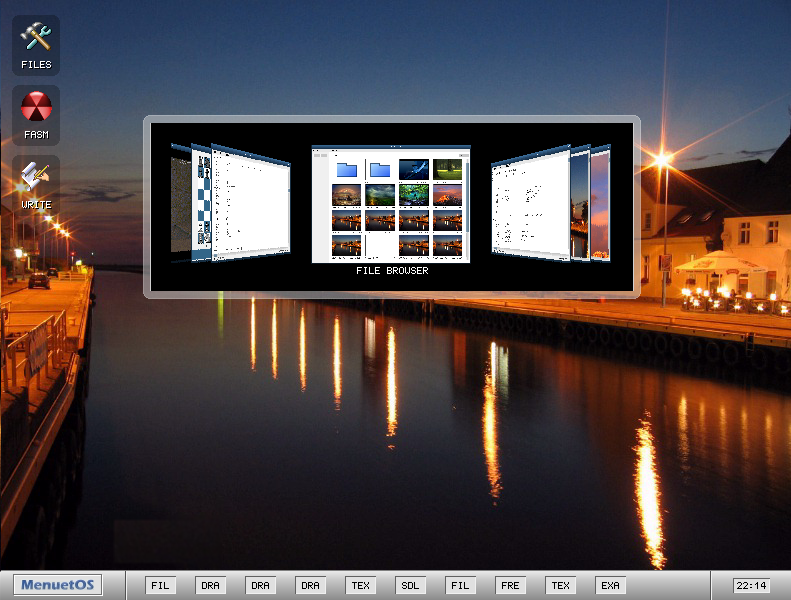Viewport: 791px width, 600px height.
Task: Switch to the FIL button beside FRE
Action: [461, 586]
